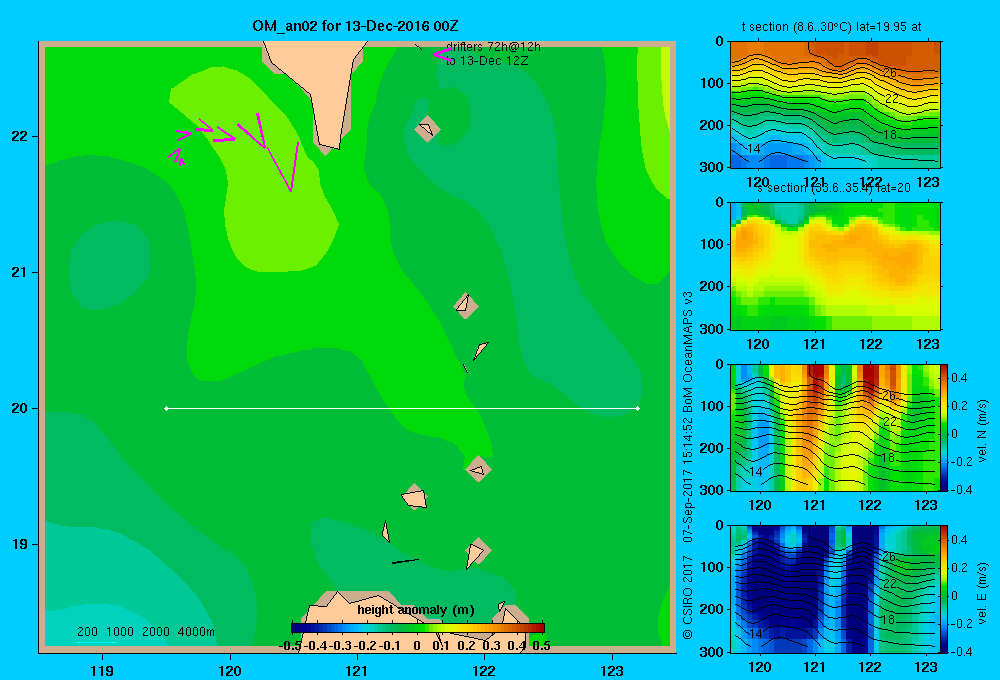Image resolution: width=1000 pixels, height=680 pixels.
Task: Click the "-0.5" tick on height anomaly scale
Action: [x=290, y=646]
